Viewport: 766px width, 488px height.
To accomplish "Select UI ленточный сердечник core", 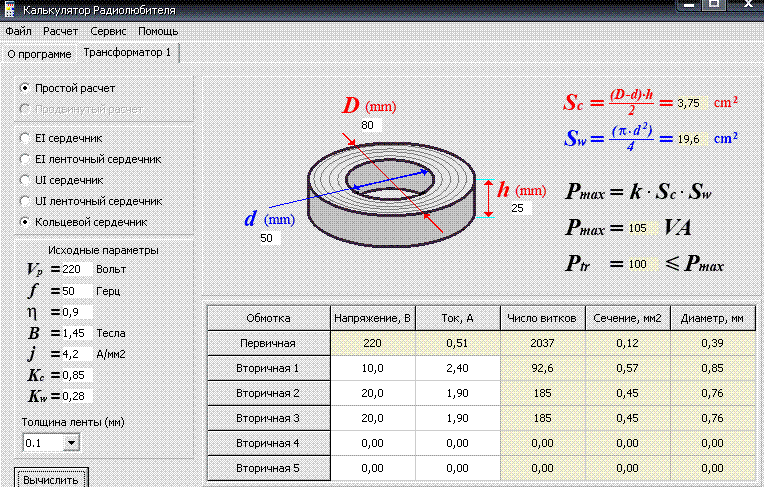I will click(x=25, y=200).
